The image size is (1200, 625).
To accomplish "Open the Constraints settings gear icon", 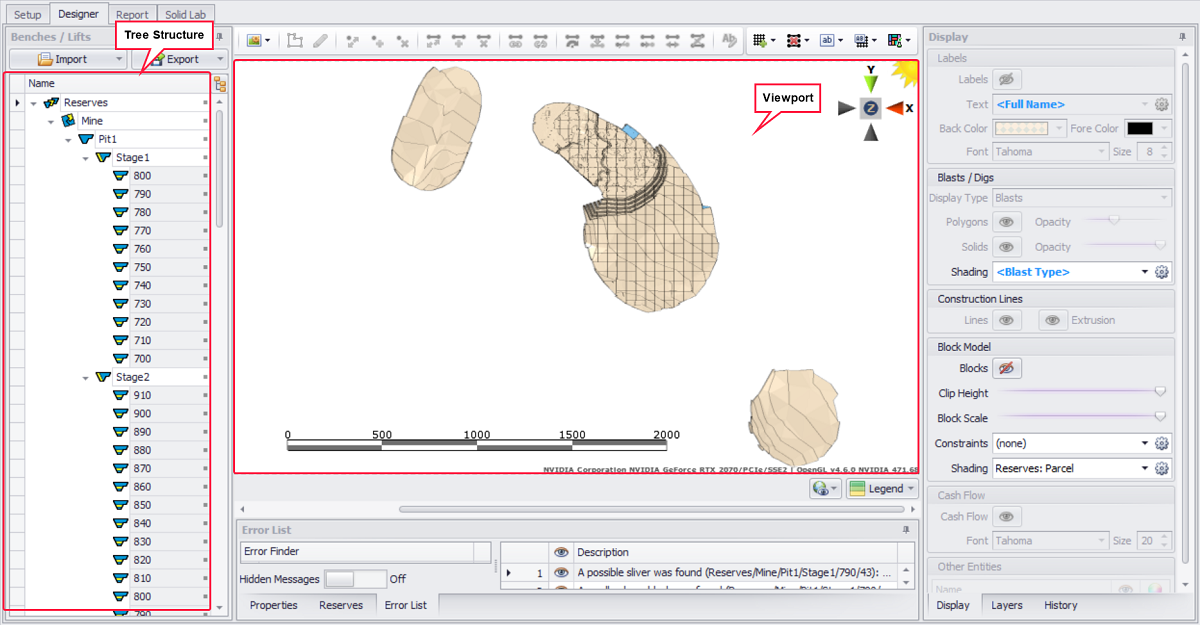I will click(x=1161, y=443).
